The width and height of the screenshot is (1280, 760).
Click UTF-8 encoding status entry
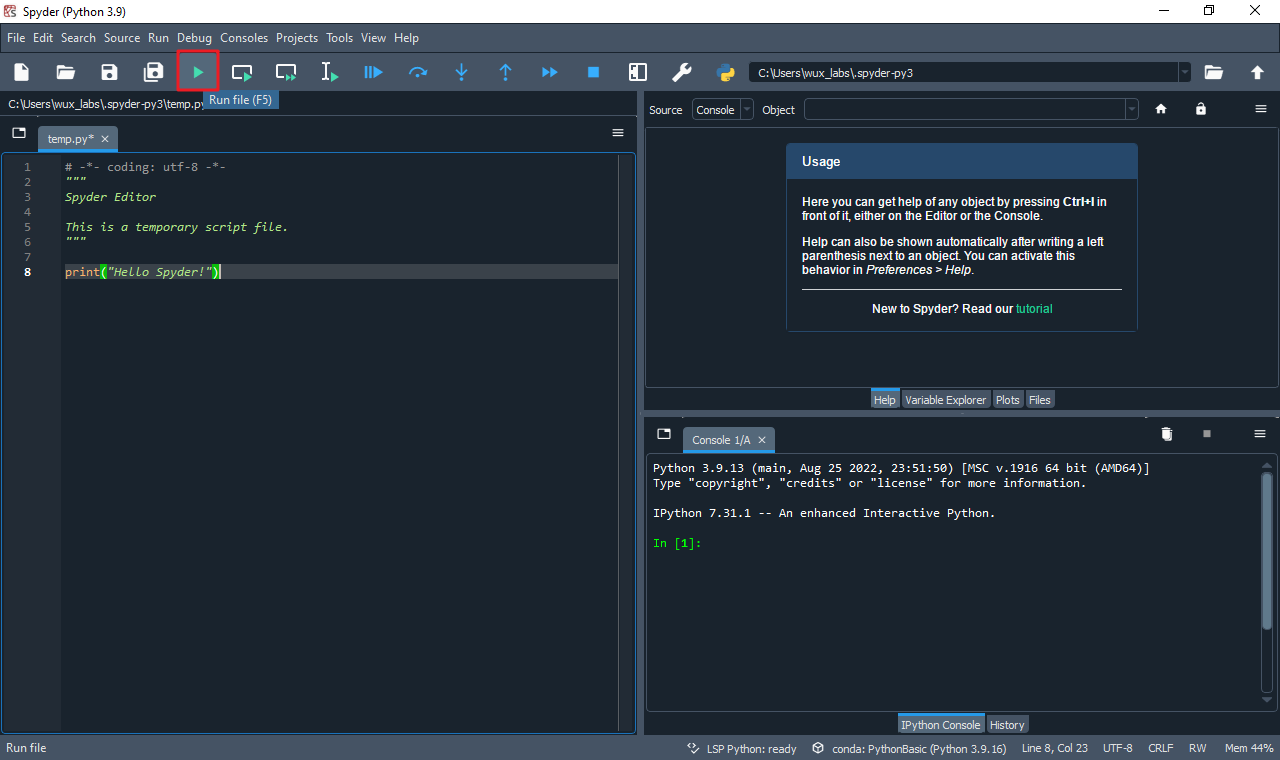click(1117, 748)
